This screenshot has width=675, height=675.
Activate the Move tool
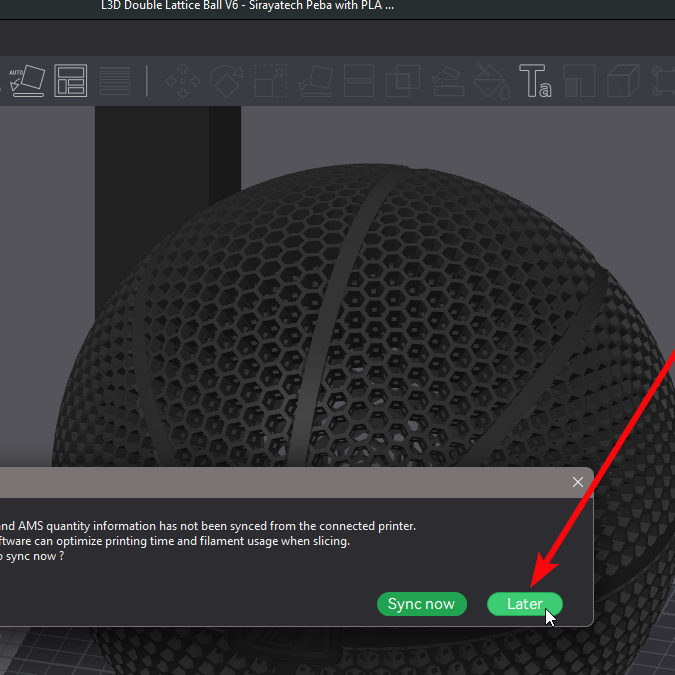(182, 81)
